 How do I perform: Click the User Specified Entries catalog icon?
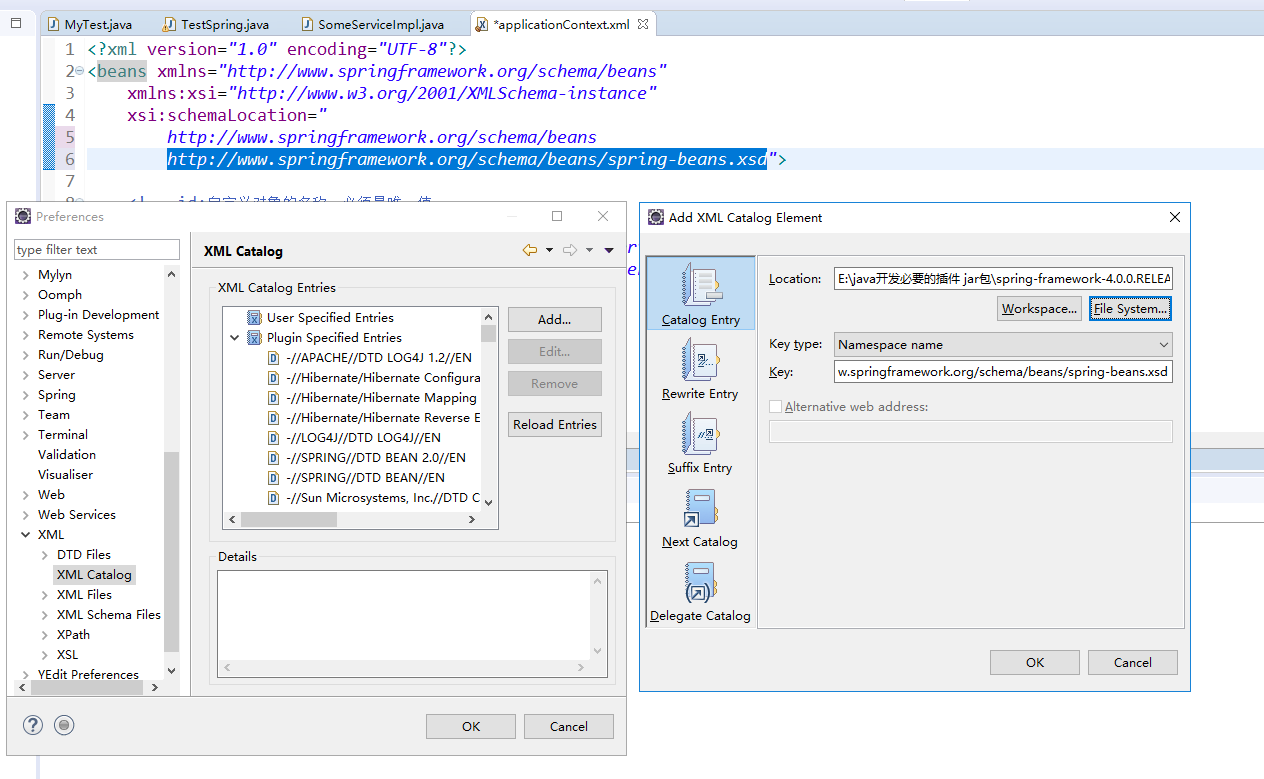pos(254,317)
